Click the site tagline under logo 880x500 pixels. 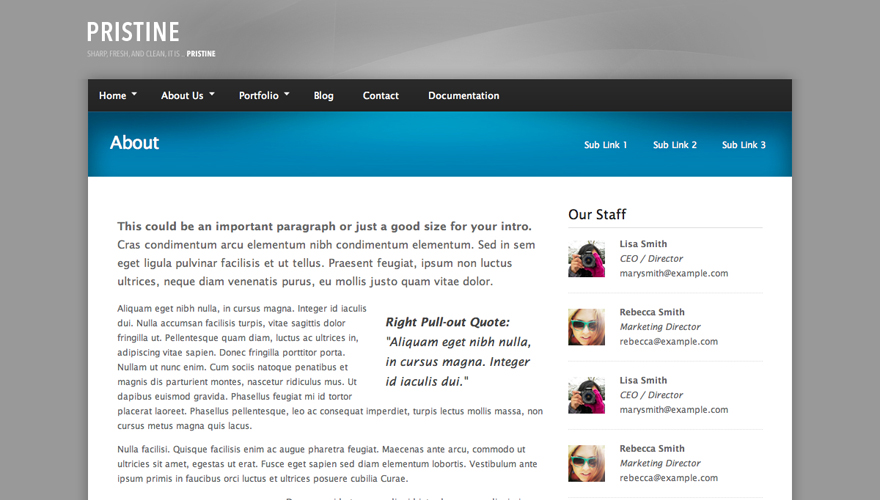click(x=151, y=54)
